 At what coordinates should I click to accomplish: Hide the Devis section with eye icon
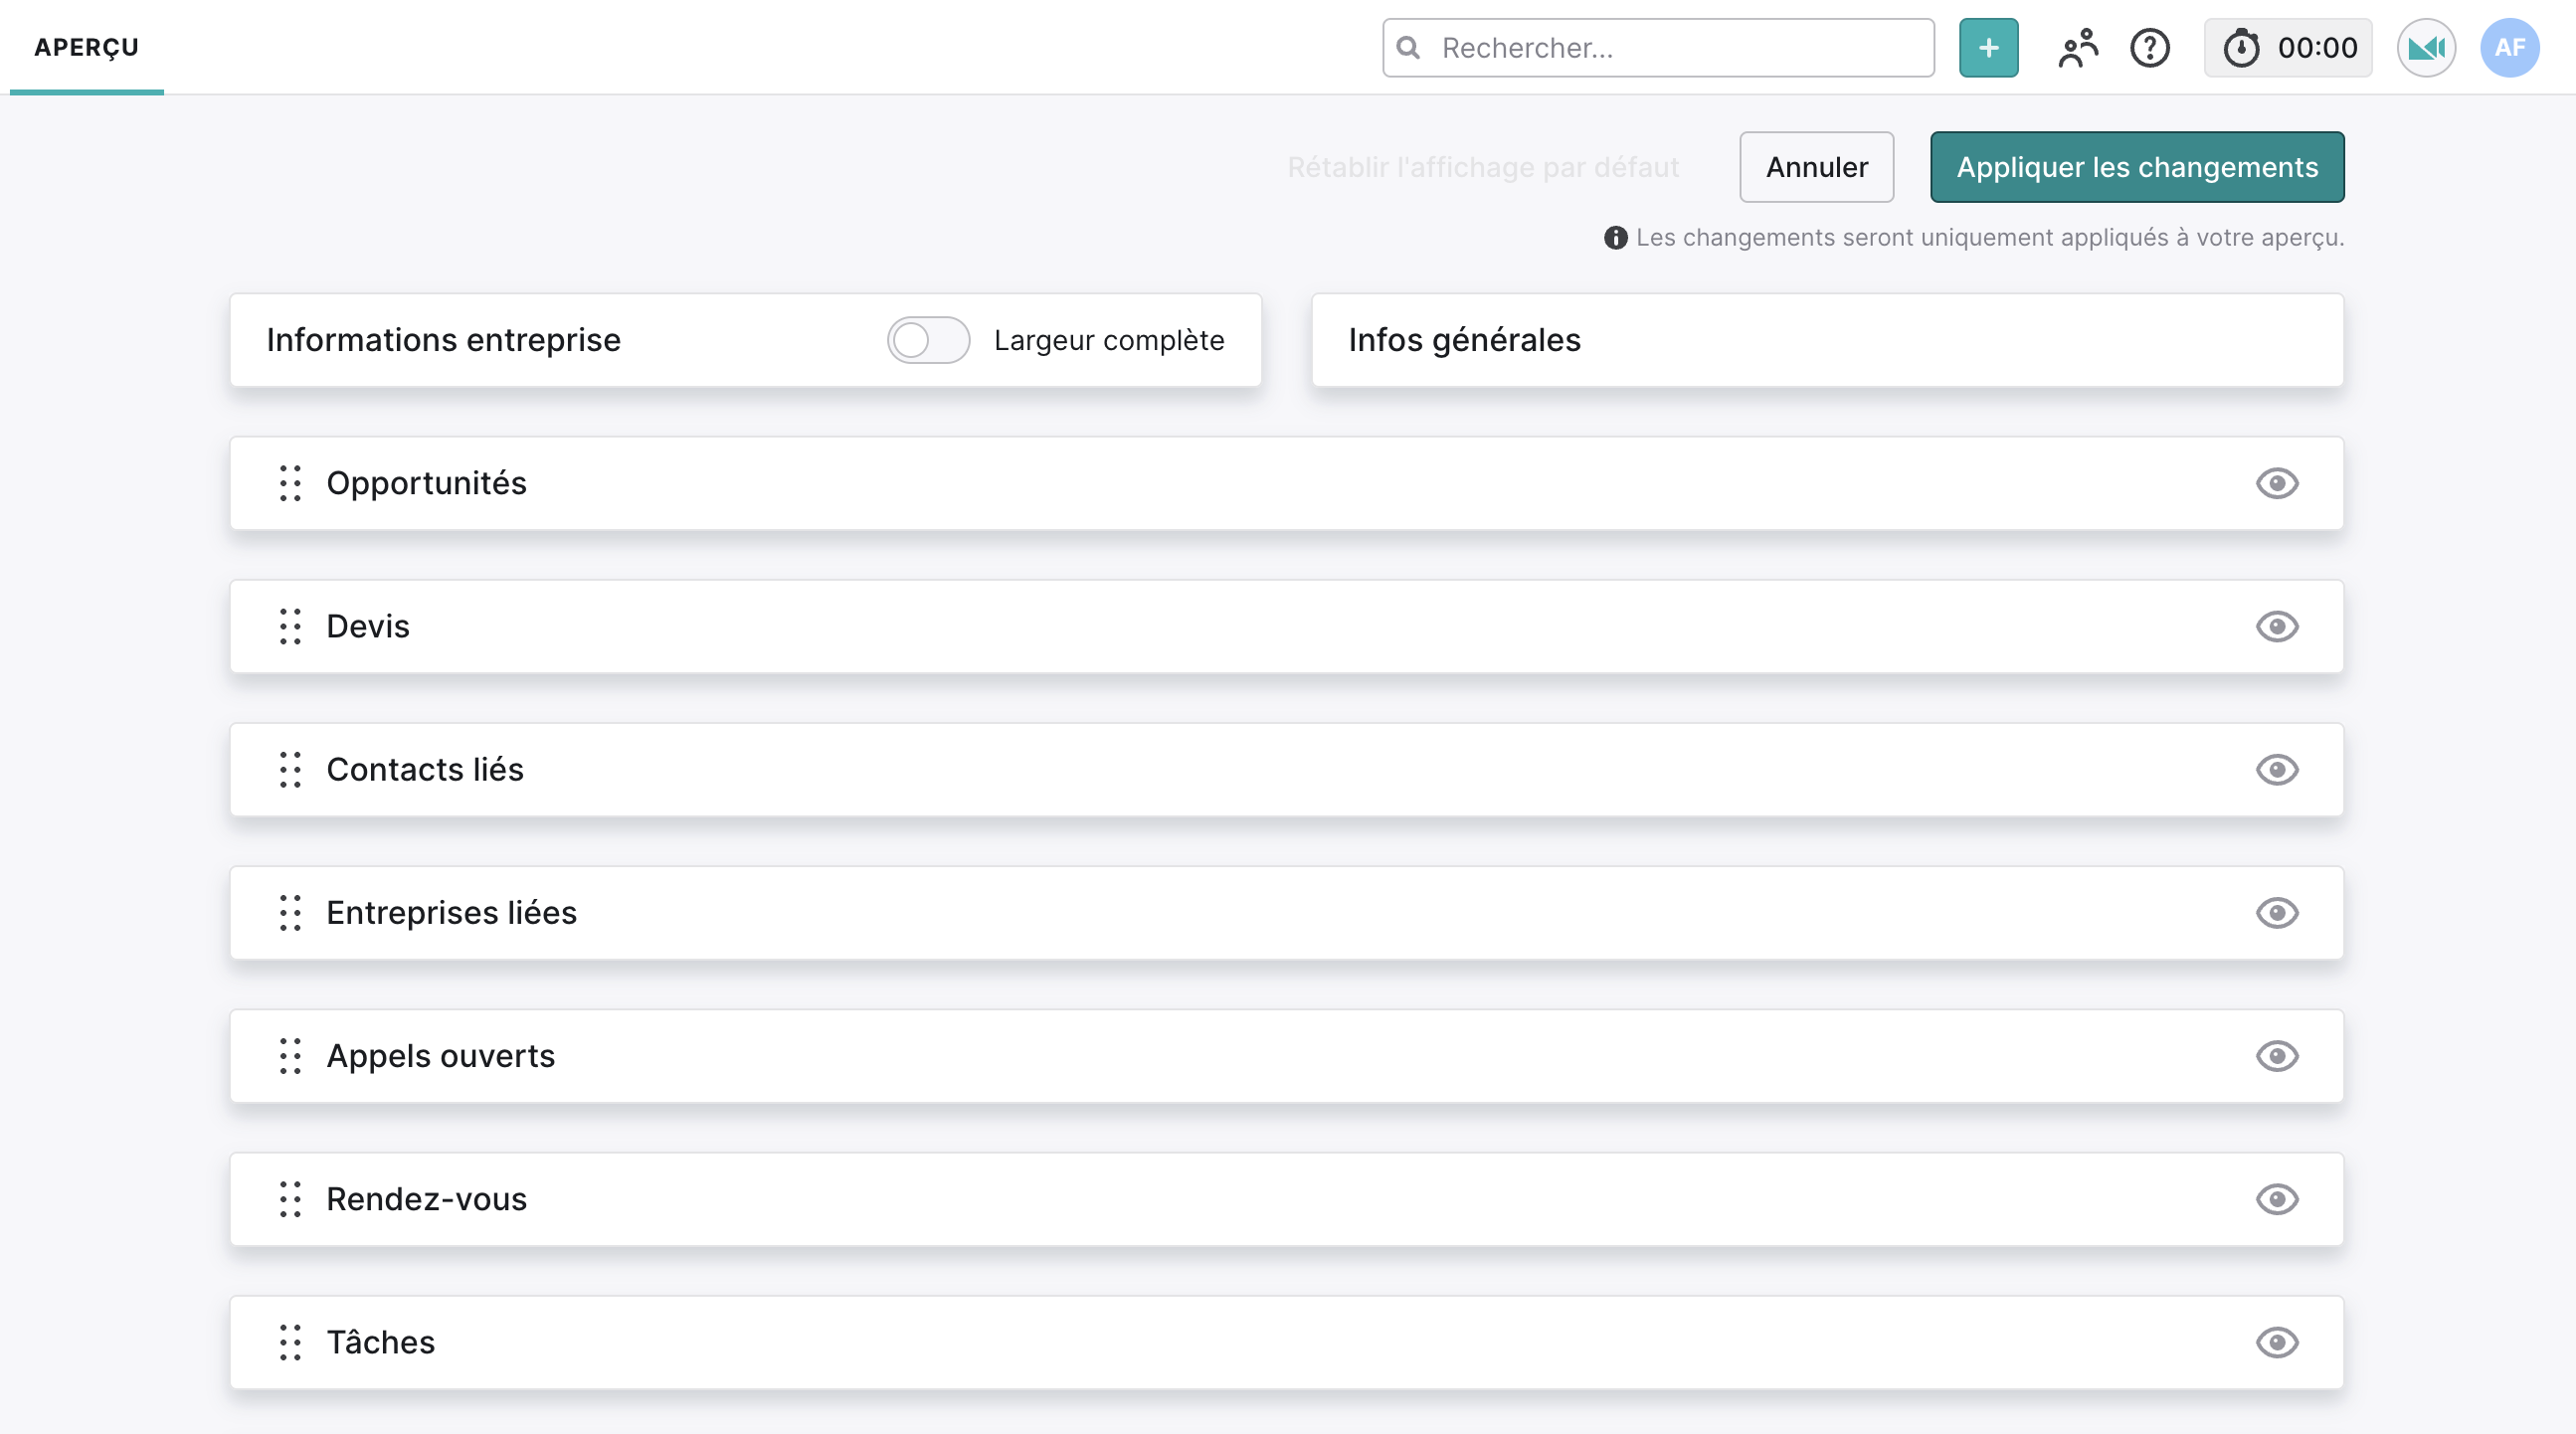point(2277,626)
